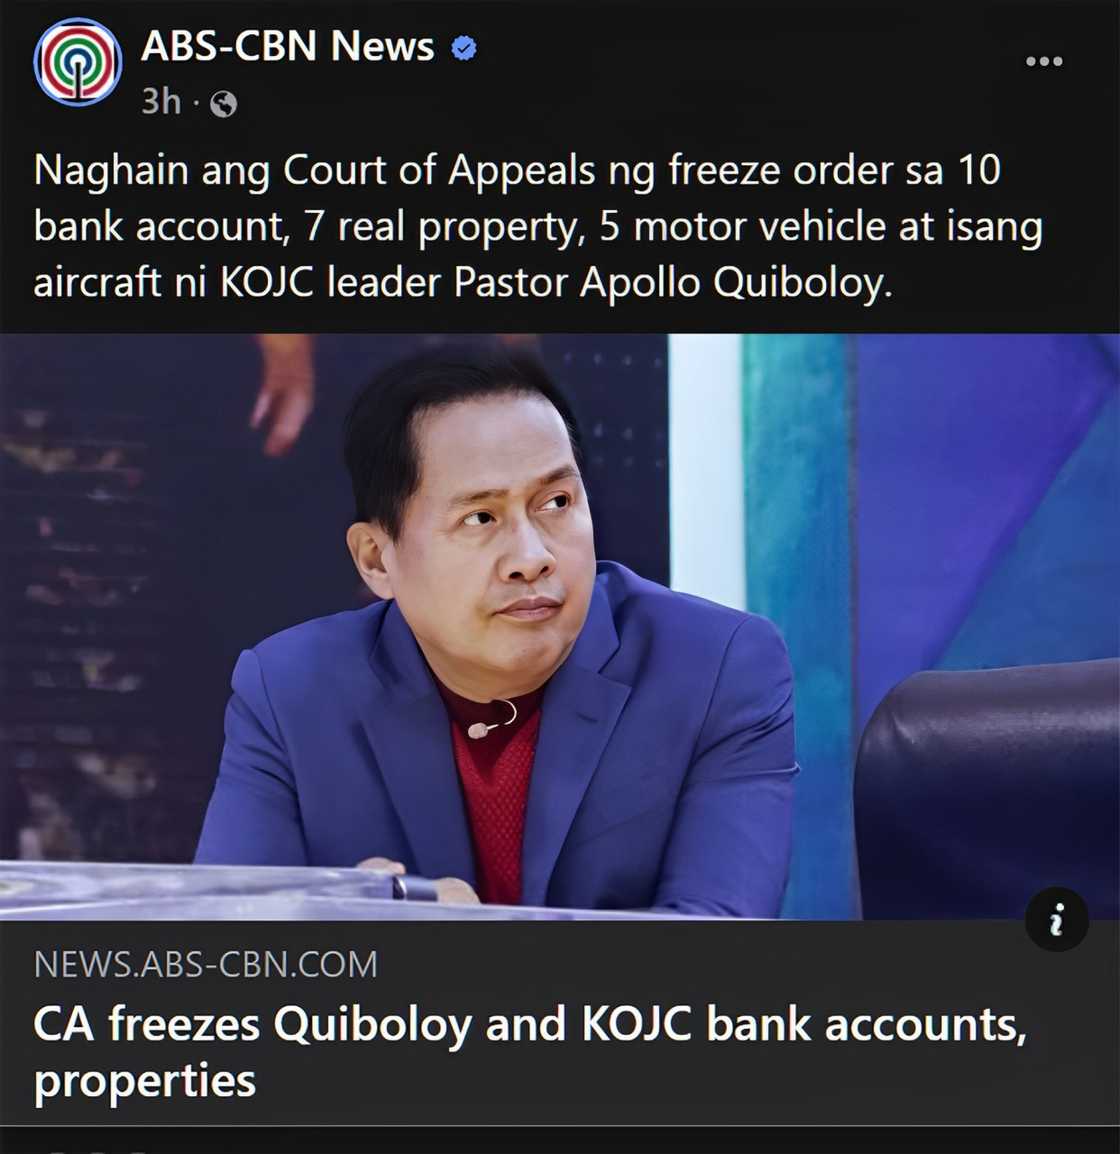
Task: Click the globe public audience icon
Action: (224, 104)
